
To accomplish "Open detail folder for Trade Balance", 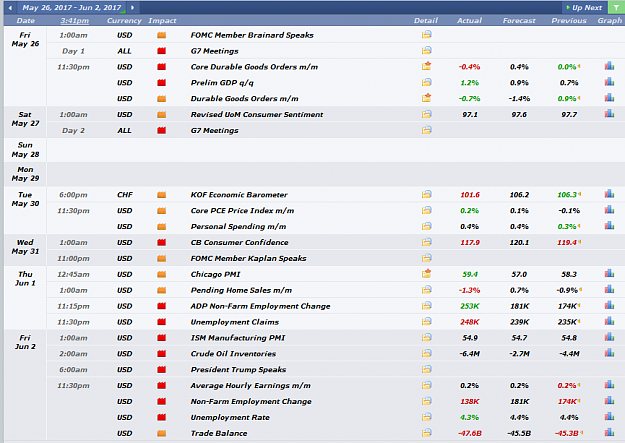I will tap(426, 433).
